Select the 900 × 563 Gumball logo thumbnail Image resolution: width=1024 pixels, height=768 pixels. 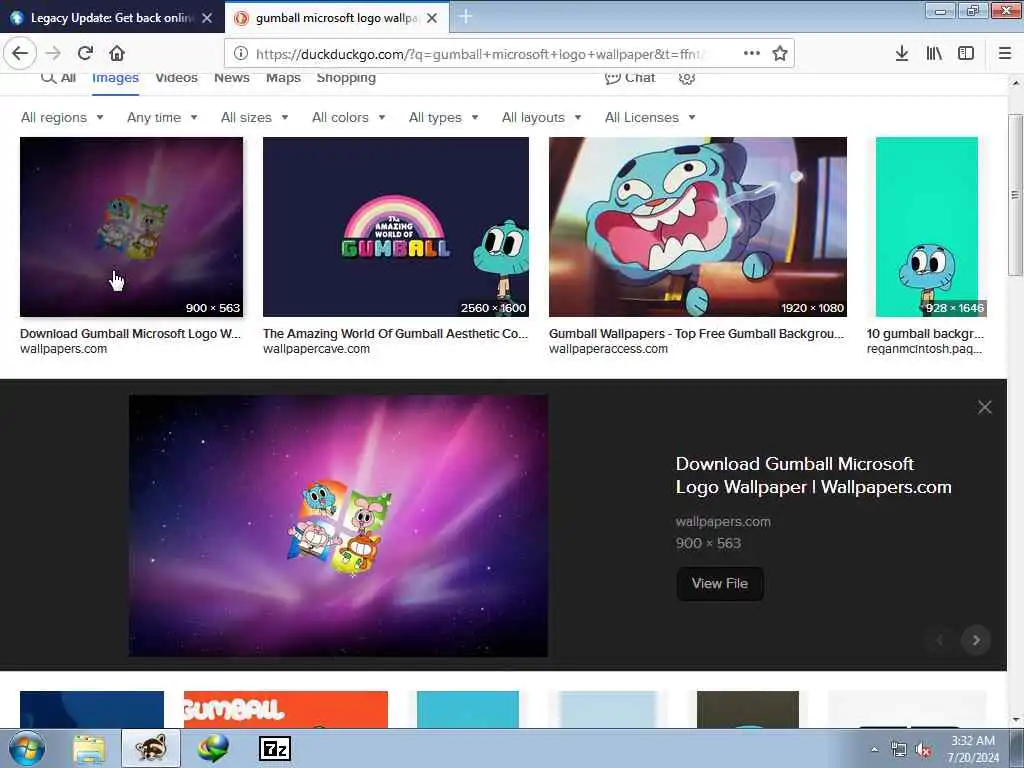(x=131, y=227)
